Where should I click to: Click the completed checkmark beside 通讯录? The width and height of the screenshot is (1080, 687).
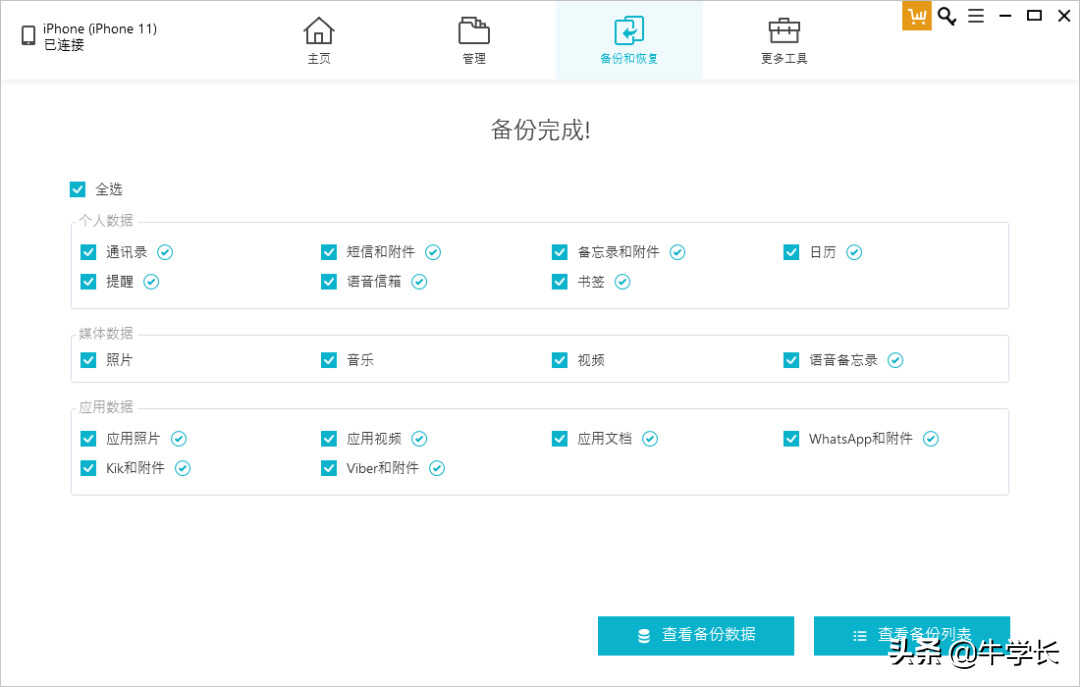coord(165,252)
